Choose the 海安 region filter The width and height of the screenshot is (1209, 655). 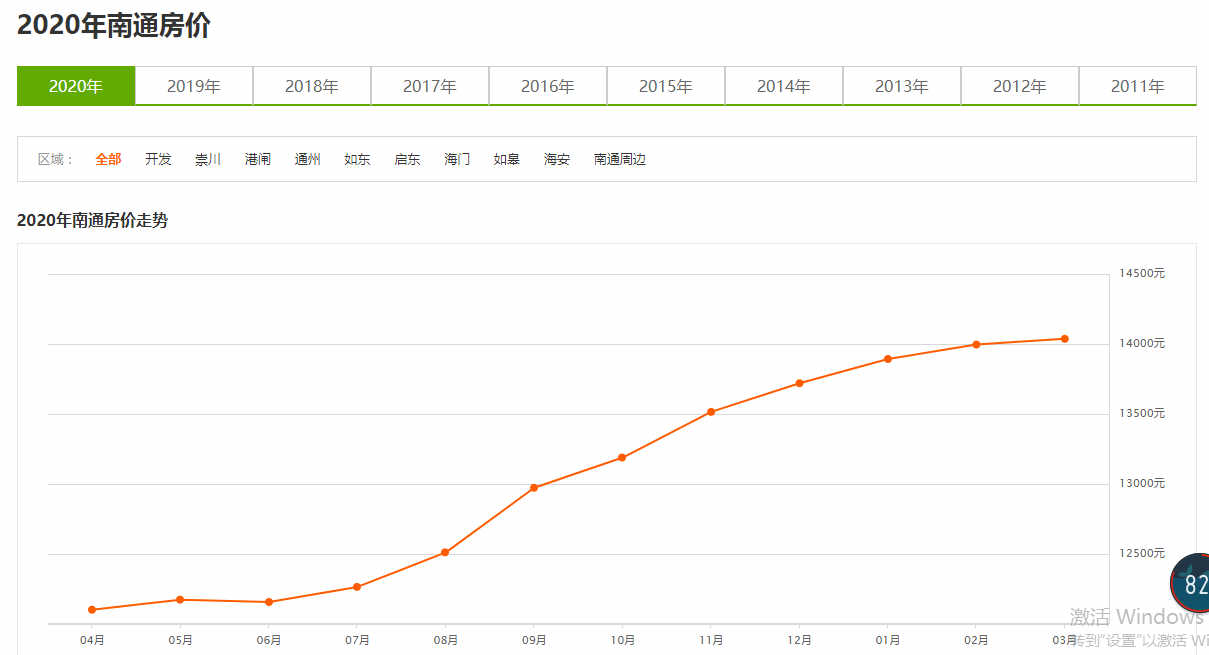coord(556,158)
